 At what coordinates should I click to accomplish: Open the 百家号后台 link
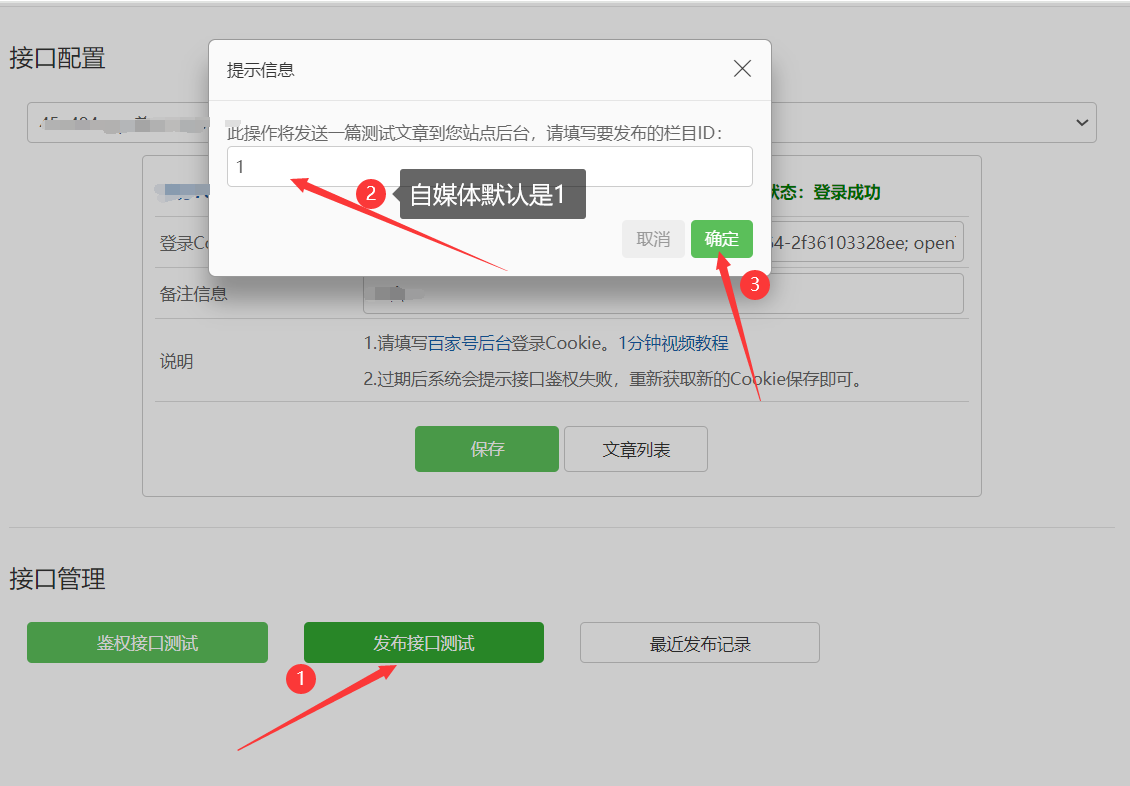(x=469, y=343)
